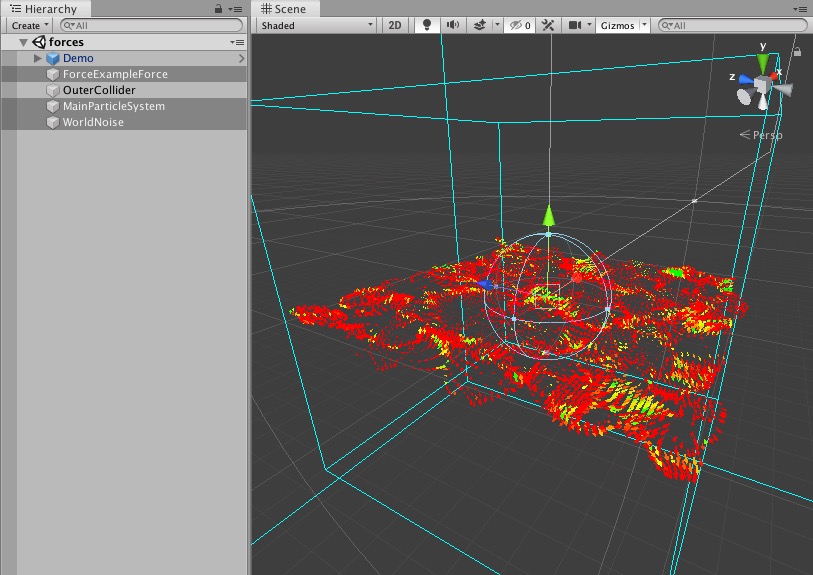The width and height of the screenshot is (813, 575).
Task: Switch to the Scene tab
Action: [x=284, y=9]
